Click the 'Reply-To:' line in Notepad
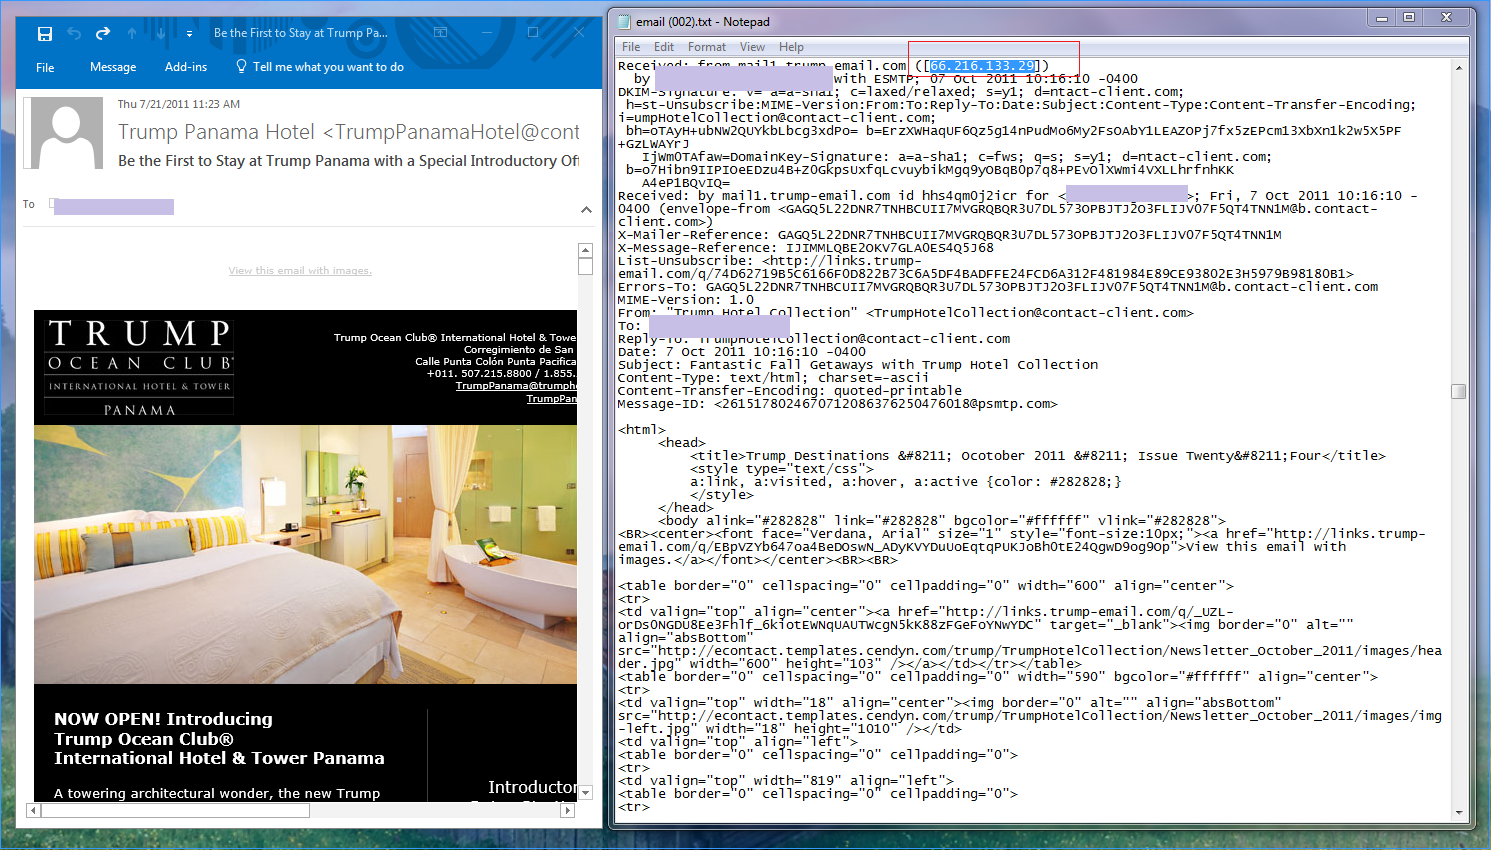Viewport: 1491px width, 850px height. [x=814, y=339]
